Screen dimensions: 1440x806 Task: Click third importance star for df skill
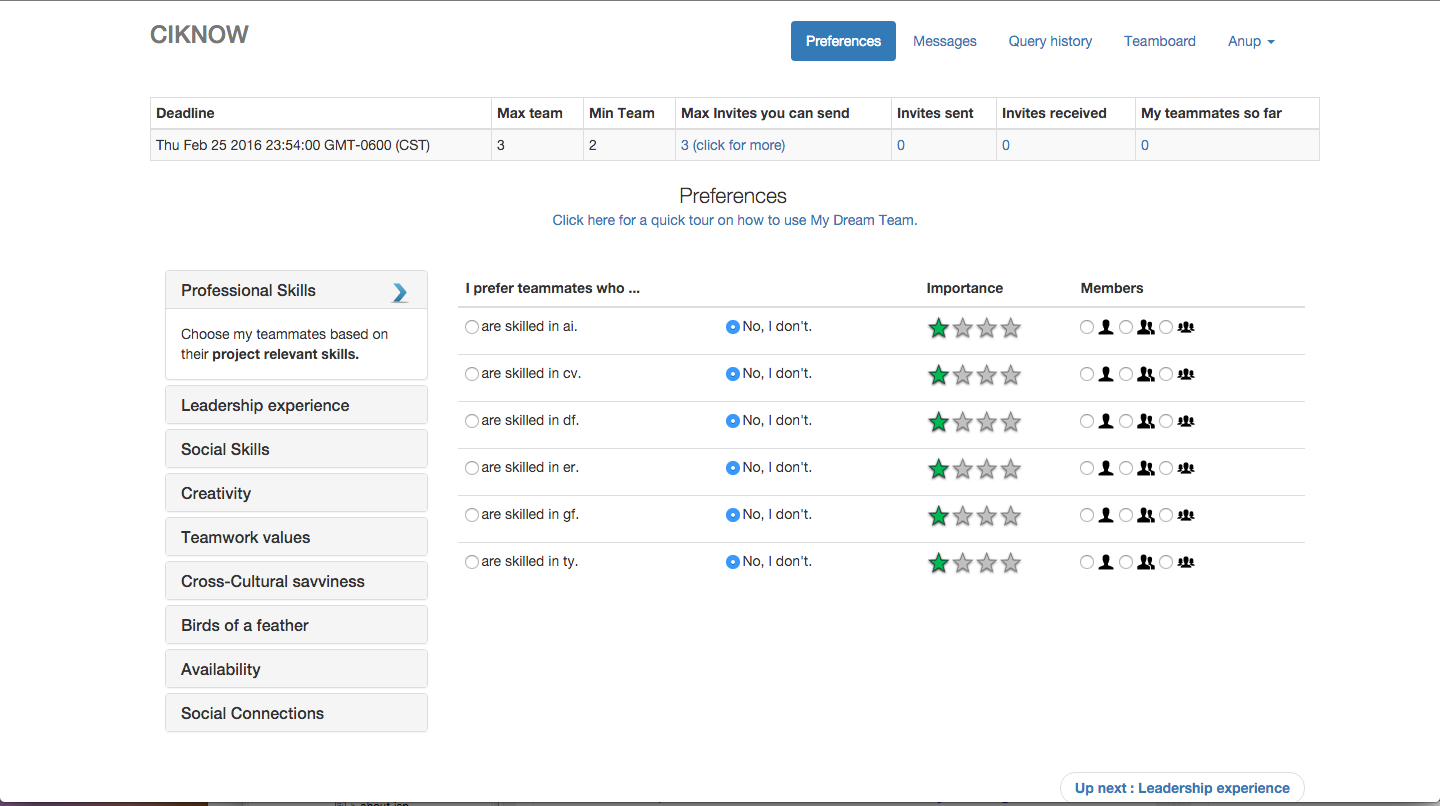point(987,422)
